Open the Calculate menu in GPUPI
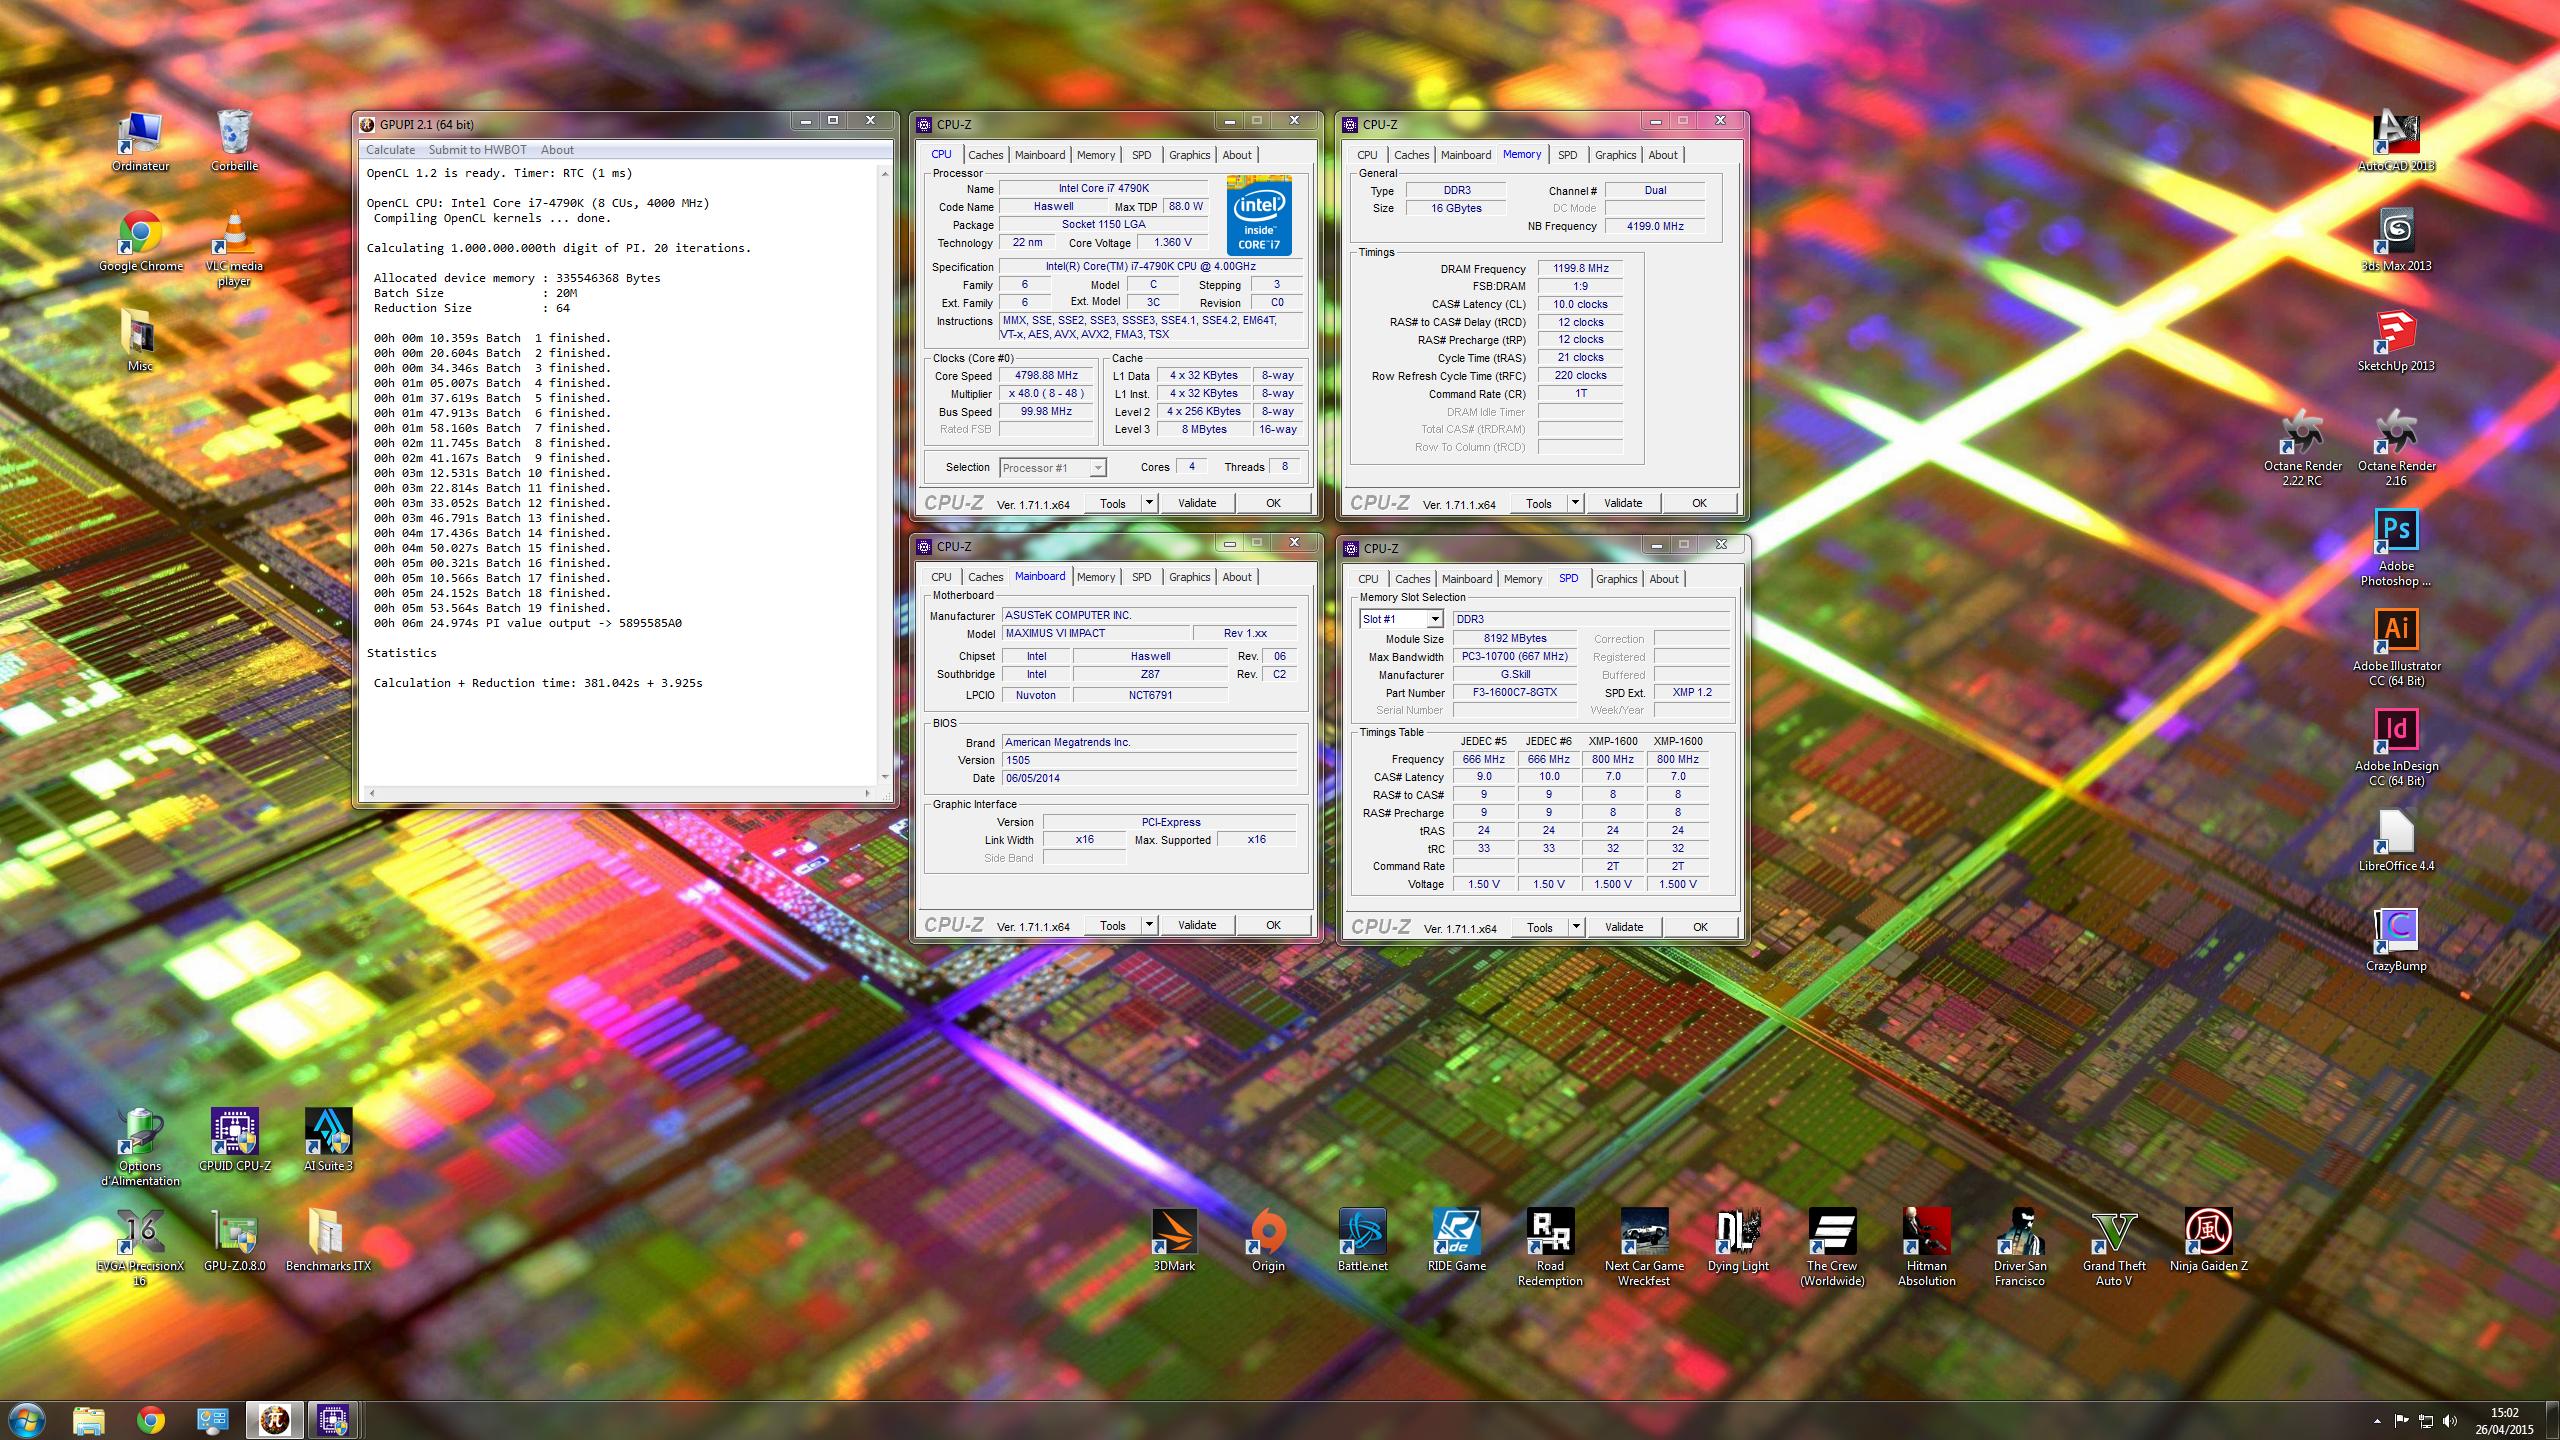 pyautogui.click(x=390, y=150)
